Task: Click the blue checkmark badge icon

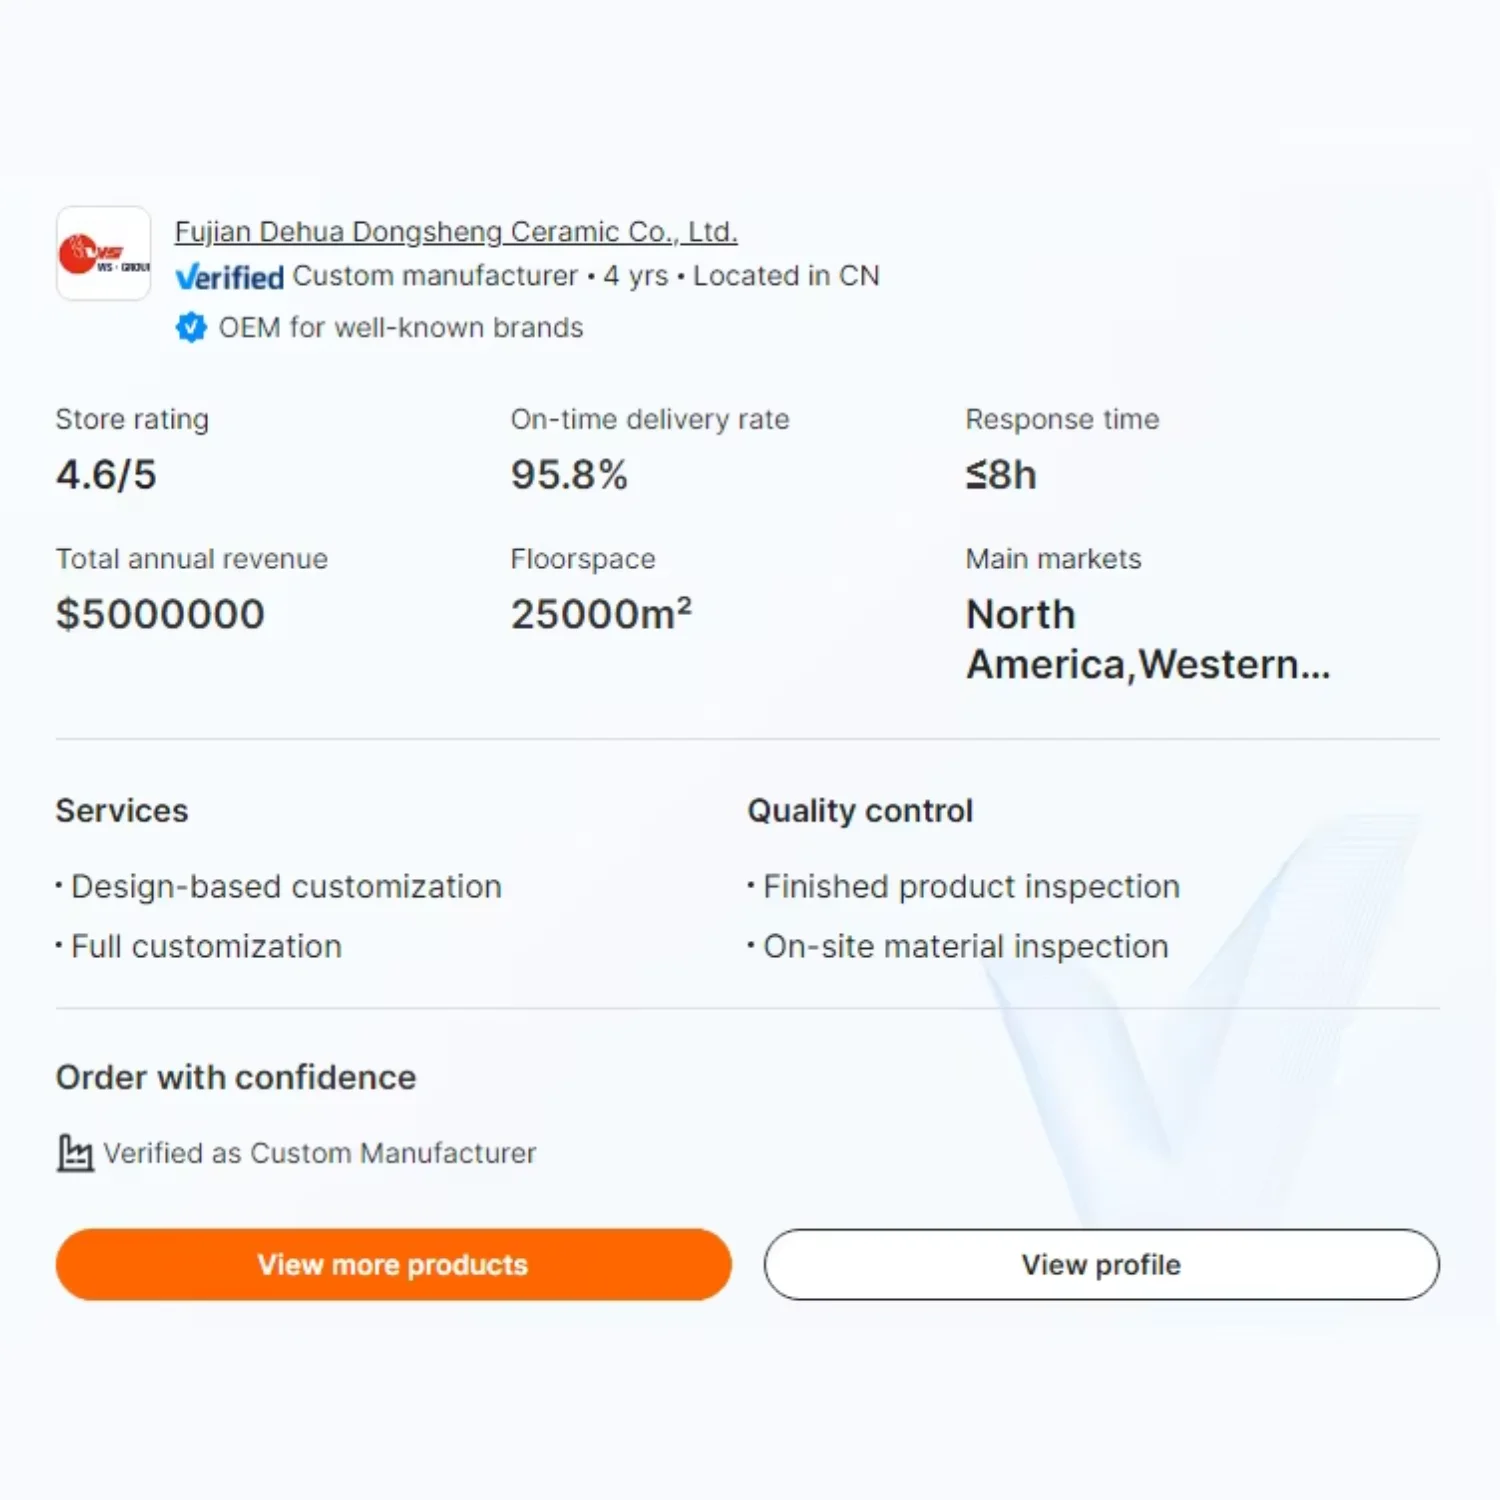Action: [x=191, y=327]
